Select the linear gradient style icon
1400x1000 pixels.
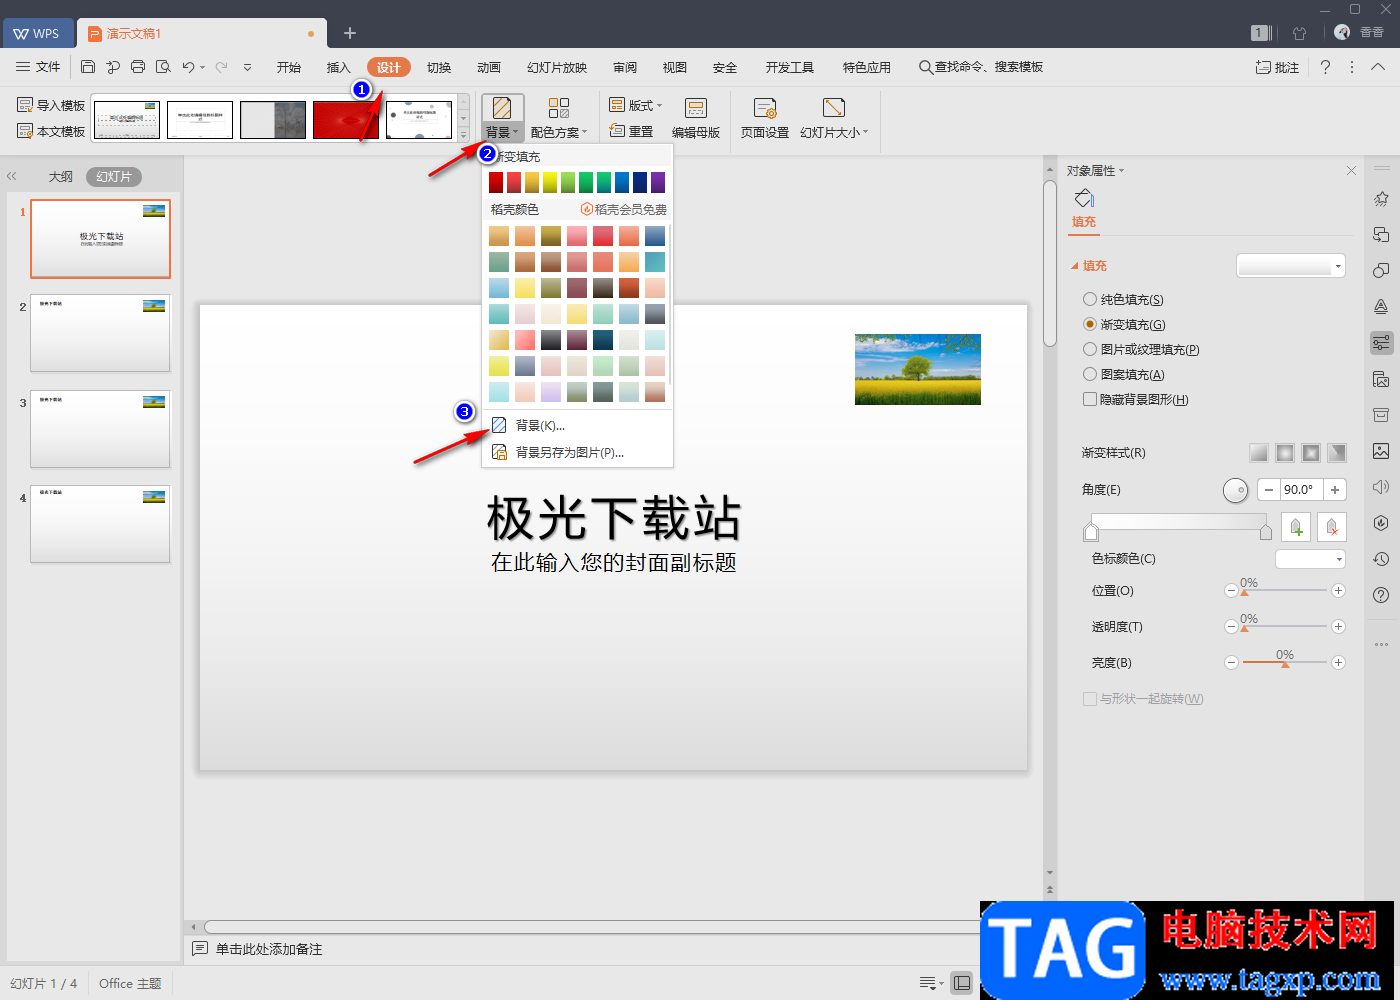click(x=1259, y=453)
